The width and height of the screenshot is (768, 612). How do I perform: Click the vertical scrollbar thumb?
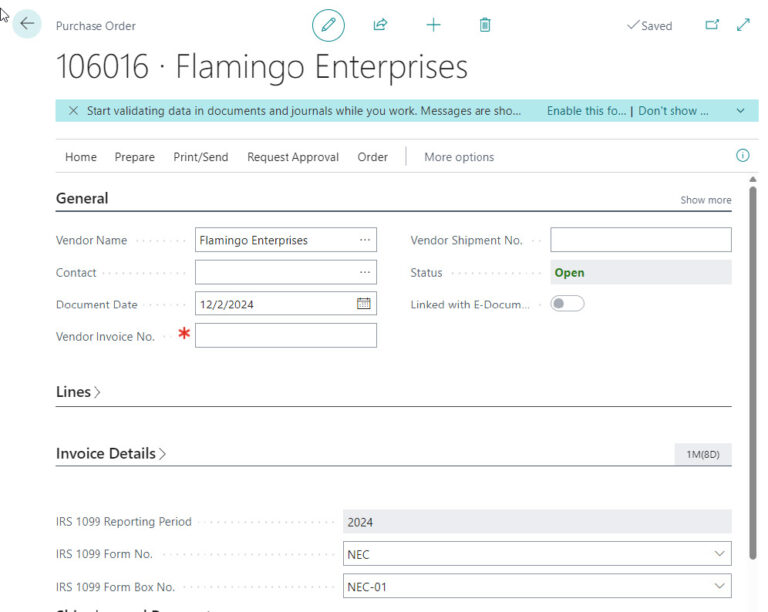click(x=753, y=372)
